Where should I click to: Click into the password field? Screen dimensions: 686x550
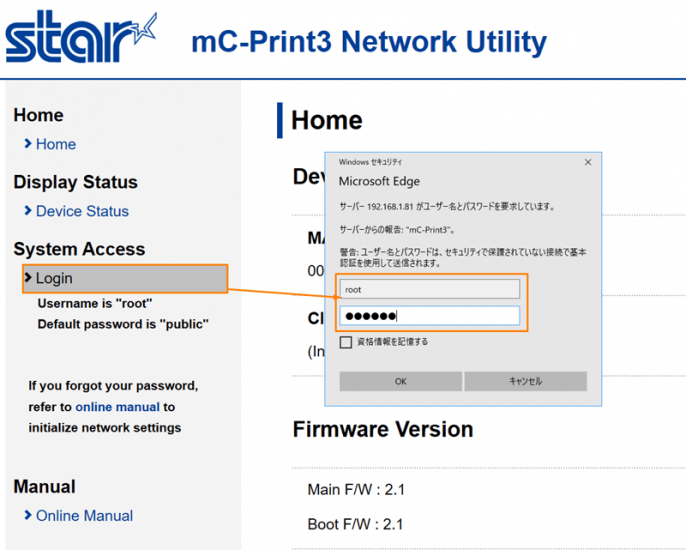click(x=429, y=316)
